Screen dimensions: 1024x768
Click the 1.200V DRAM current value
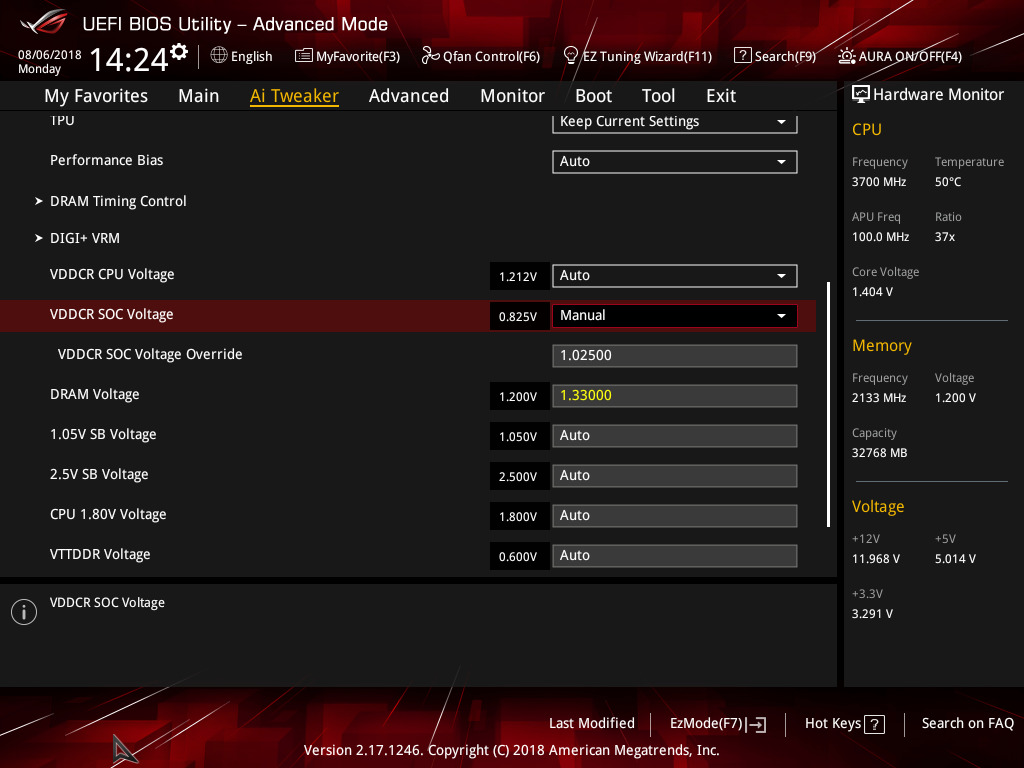coord(518,397)
